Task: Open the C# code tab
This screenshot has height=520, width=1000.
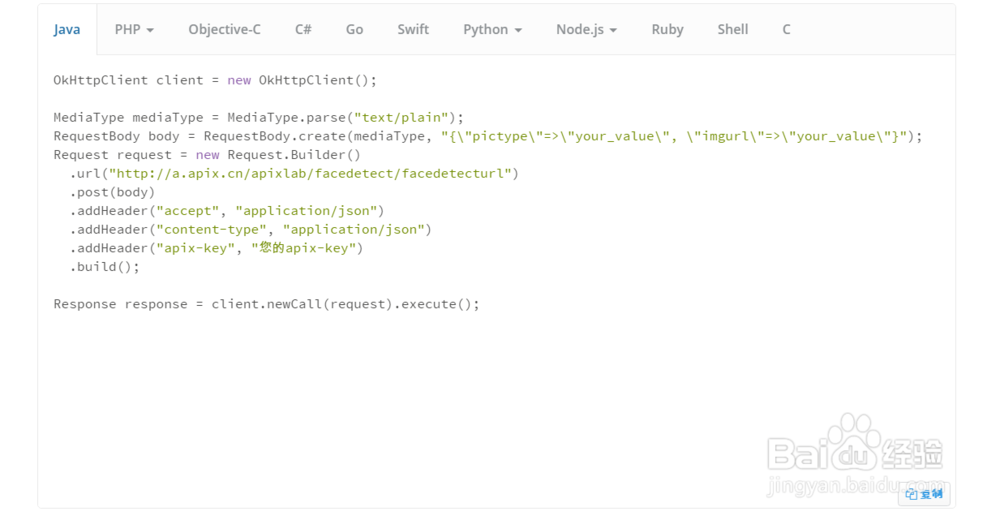Action: 303,30
